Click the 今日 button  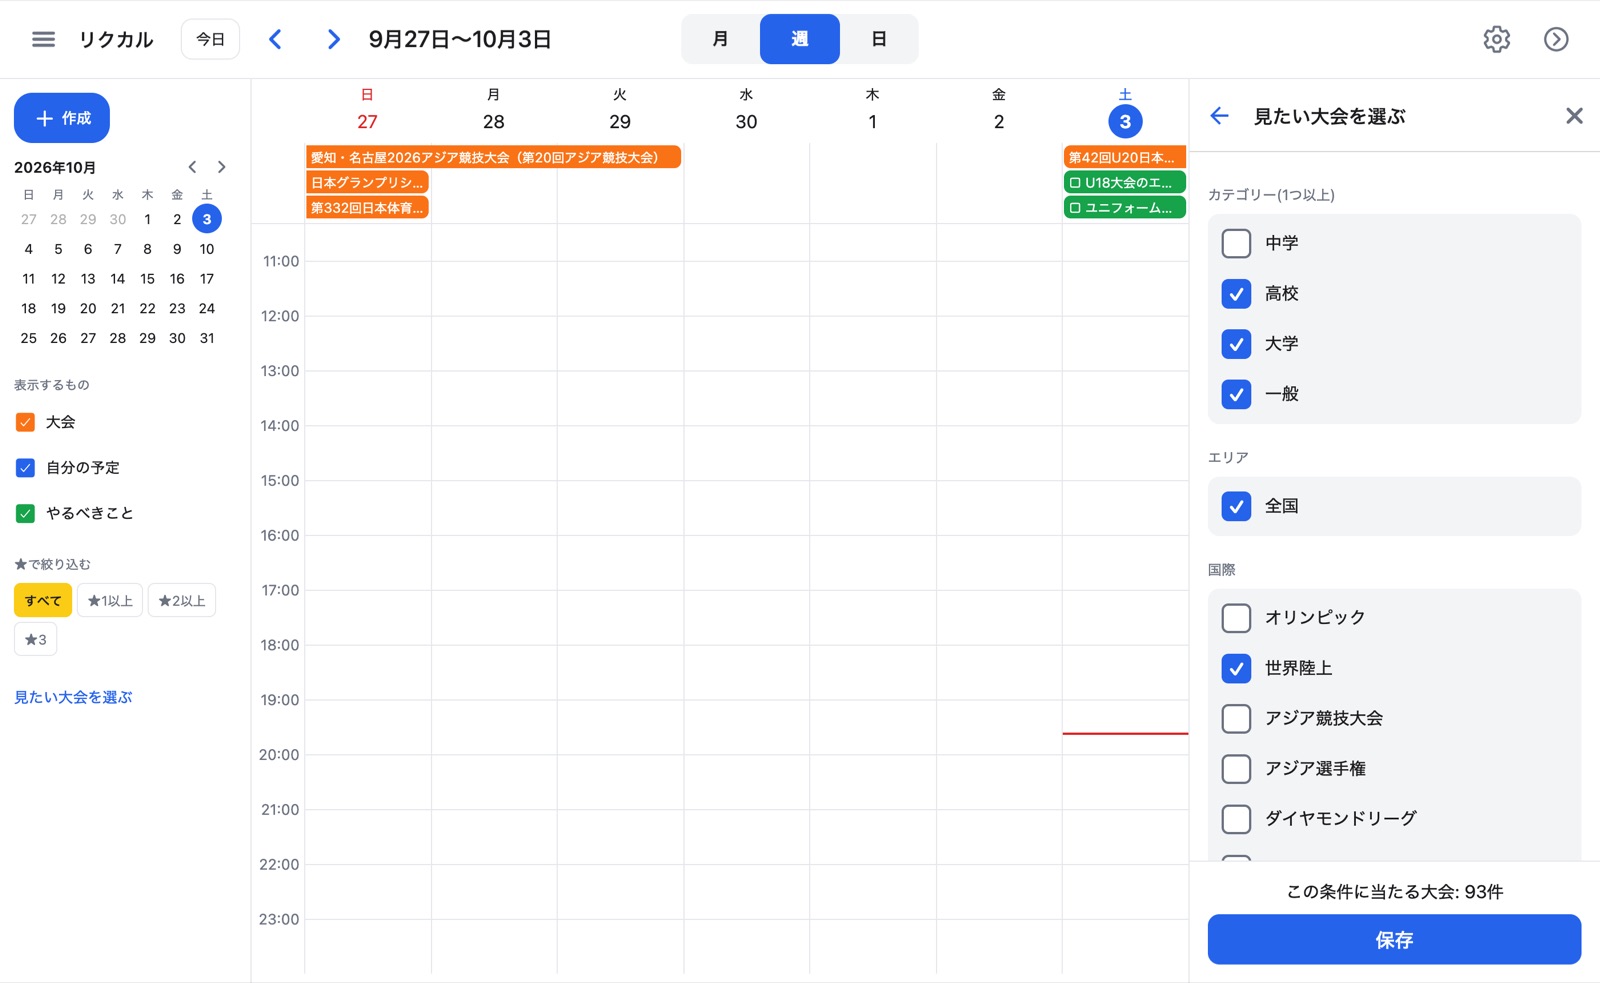[x=210, y=39]
